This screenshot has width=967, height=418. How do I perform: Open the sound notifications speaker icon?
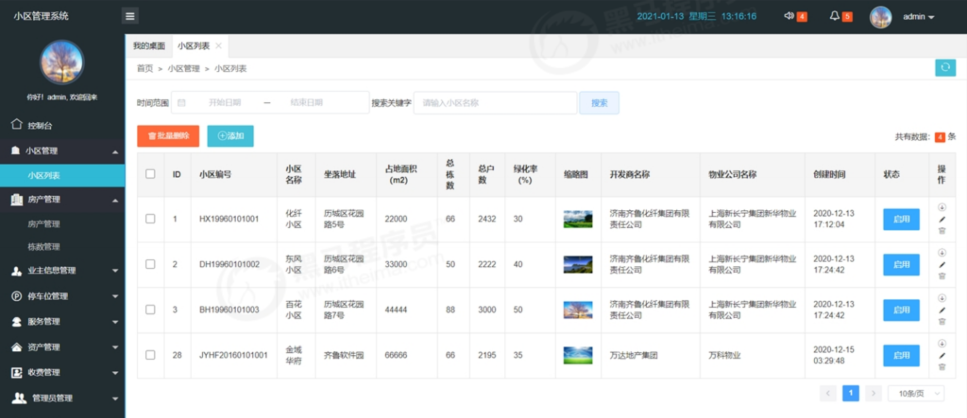[x=788, y=16]
